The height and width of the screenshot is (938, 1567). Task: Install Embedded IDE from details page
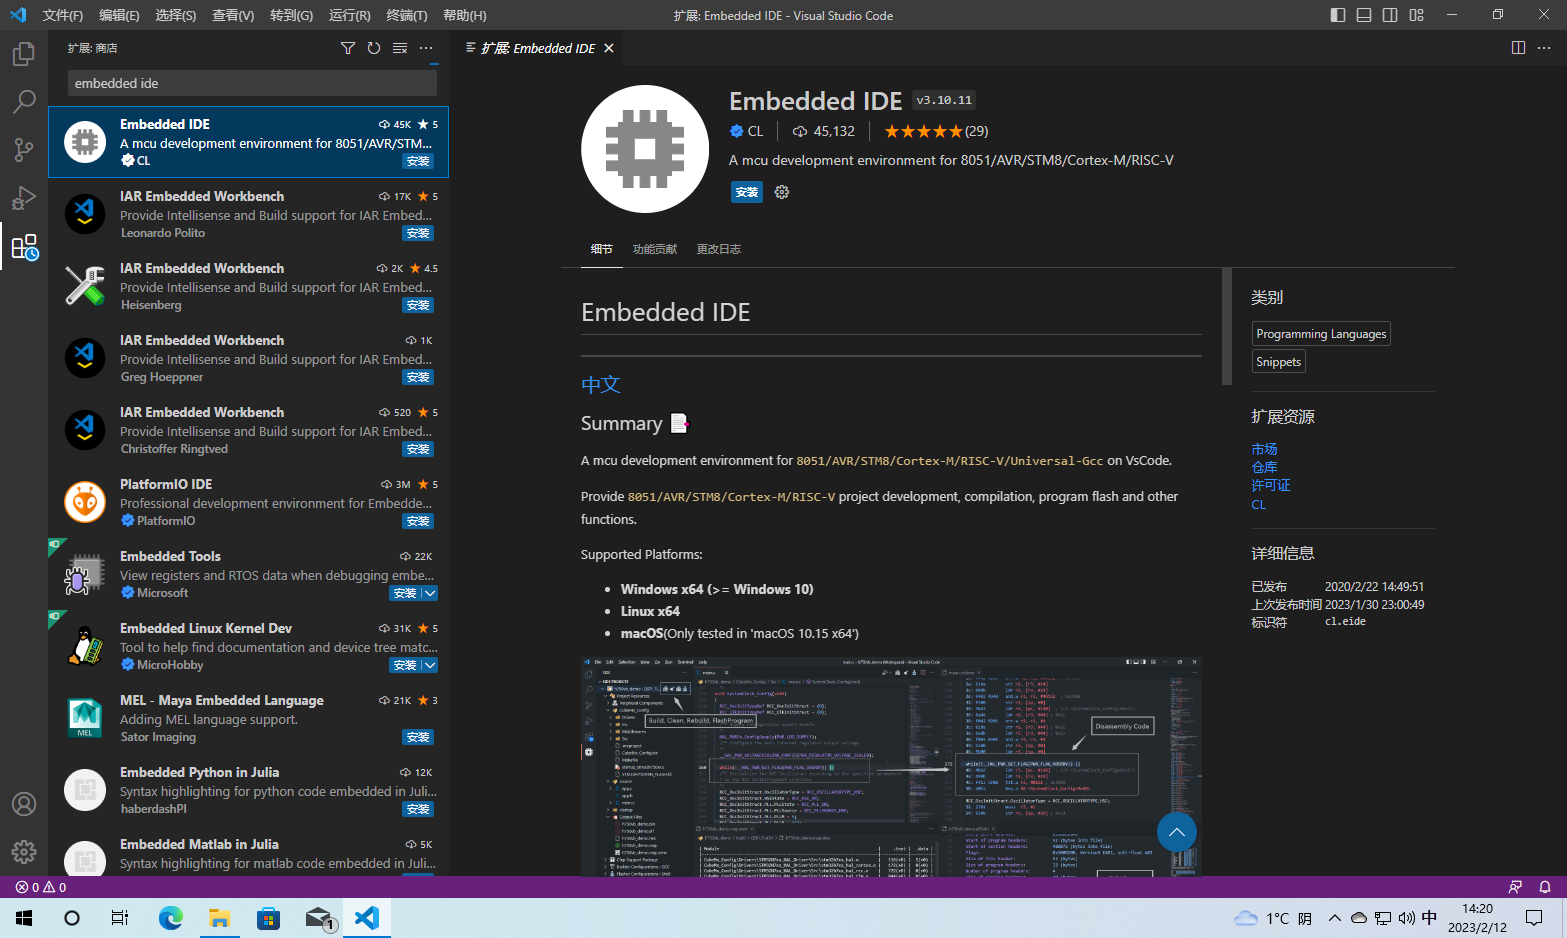pyautogui.click(x=747, y=192)
